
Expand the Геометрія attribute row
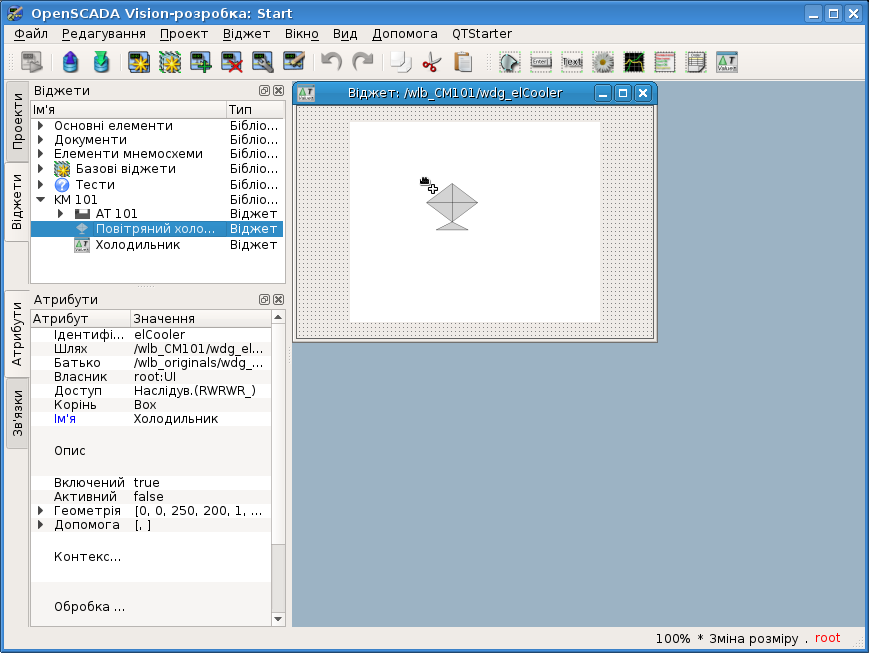pyautogui.click(x=41, y=511)
